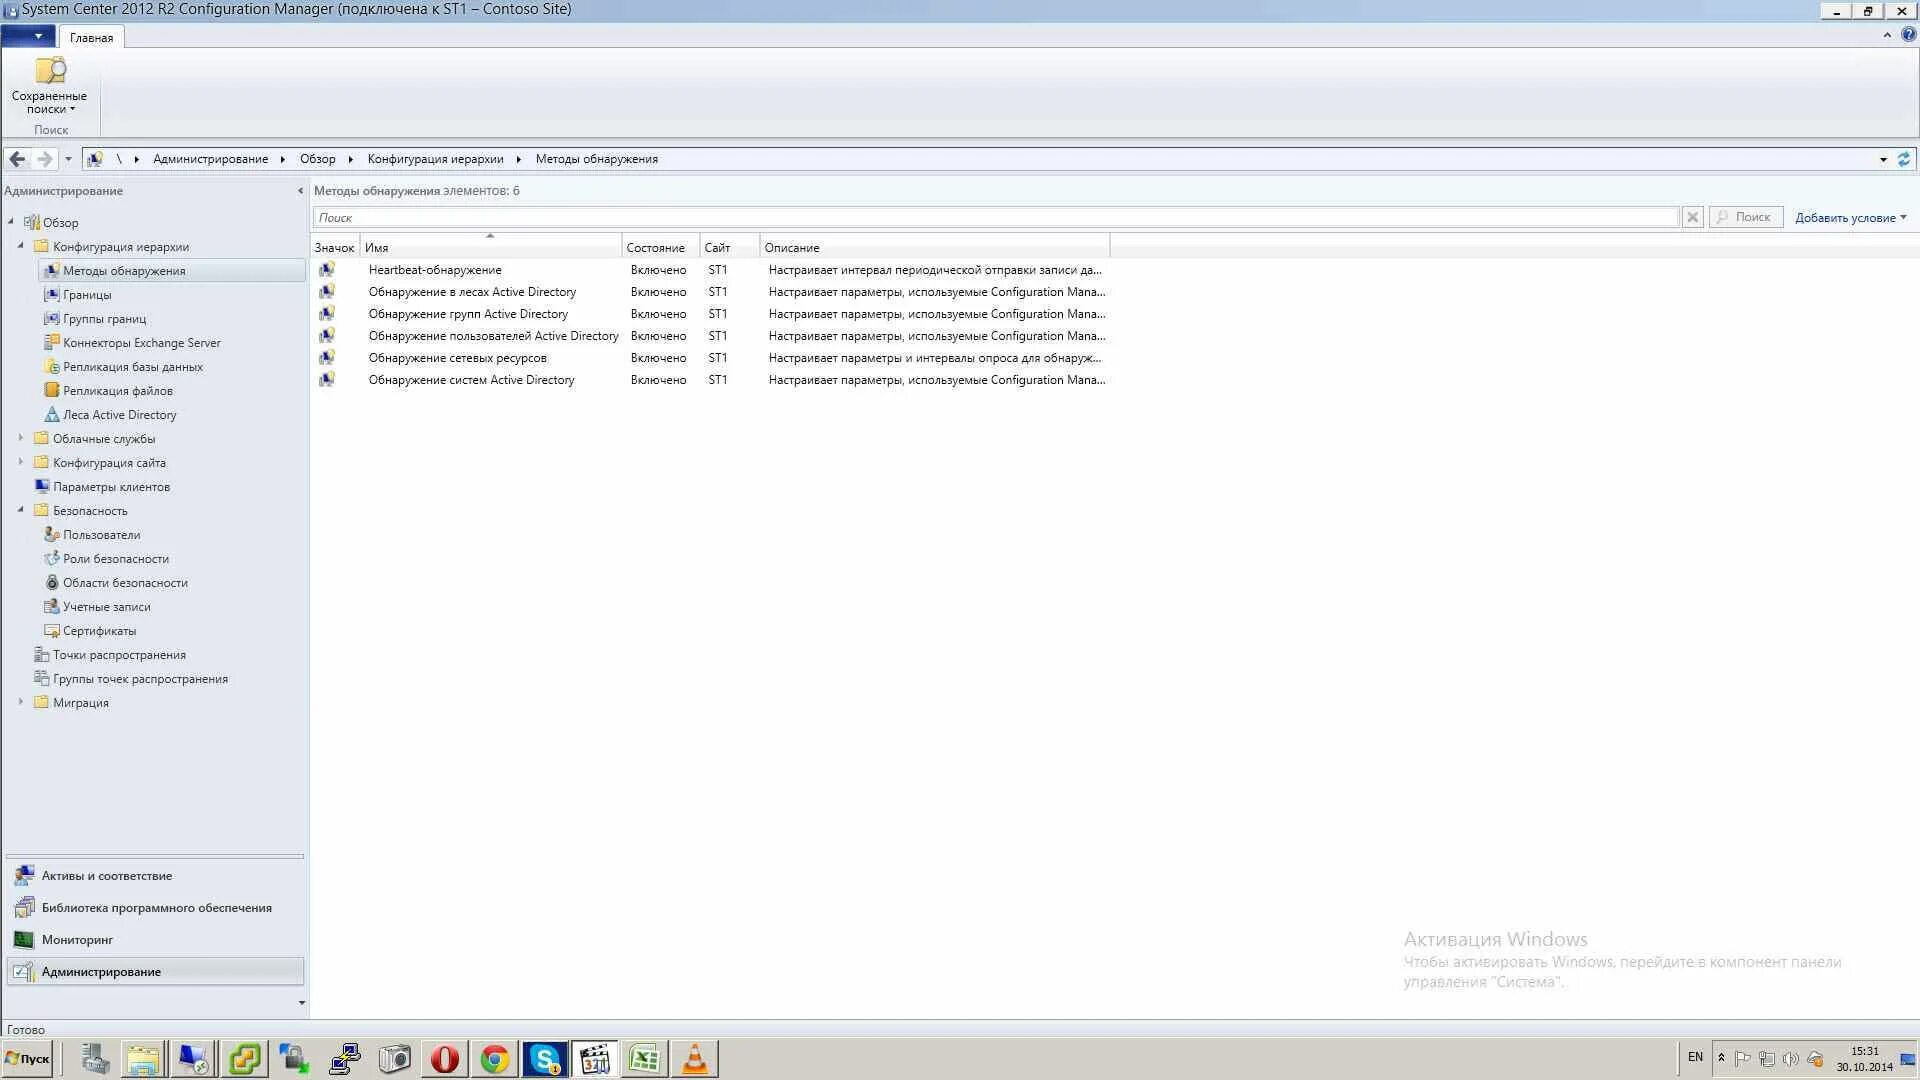The image size is (1920, 1080).
Task: Open the Assets and Compliance workspace icon
Action: [24, 876]
